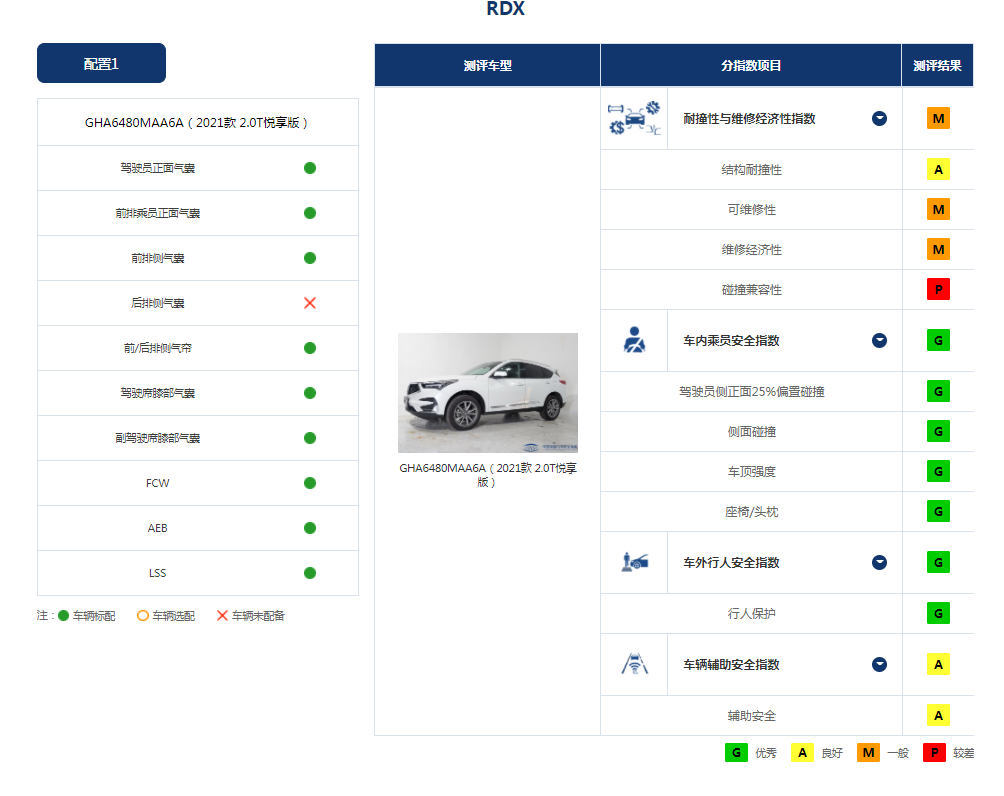This screenshot has width=1004, height=796.
Task: Click the 碰撞兼容性 row label
Action: 752,289
